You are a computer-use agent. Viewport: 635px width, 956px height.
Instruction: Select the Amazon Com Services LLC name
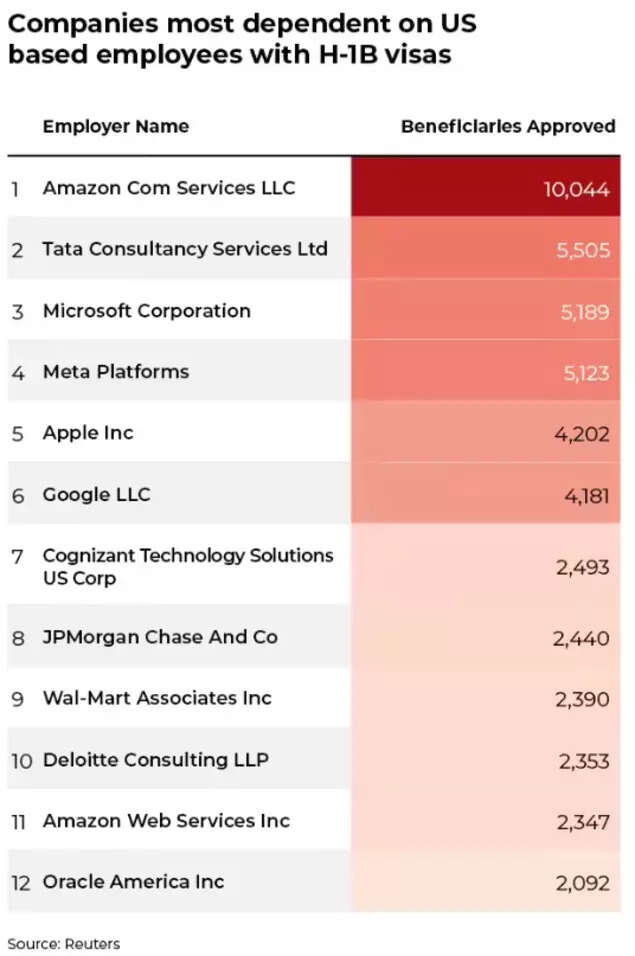point(168,188)
